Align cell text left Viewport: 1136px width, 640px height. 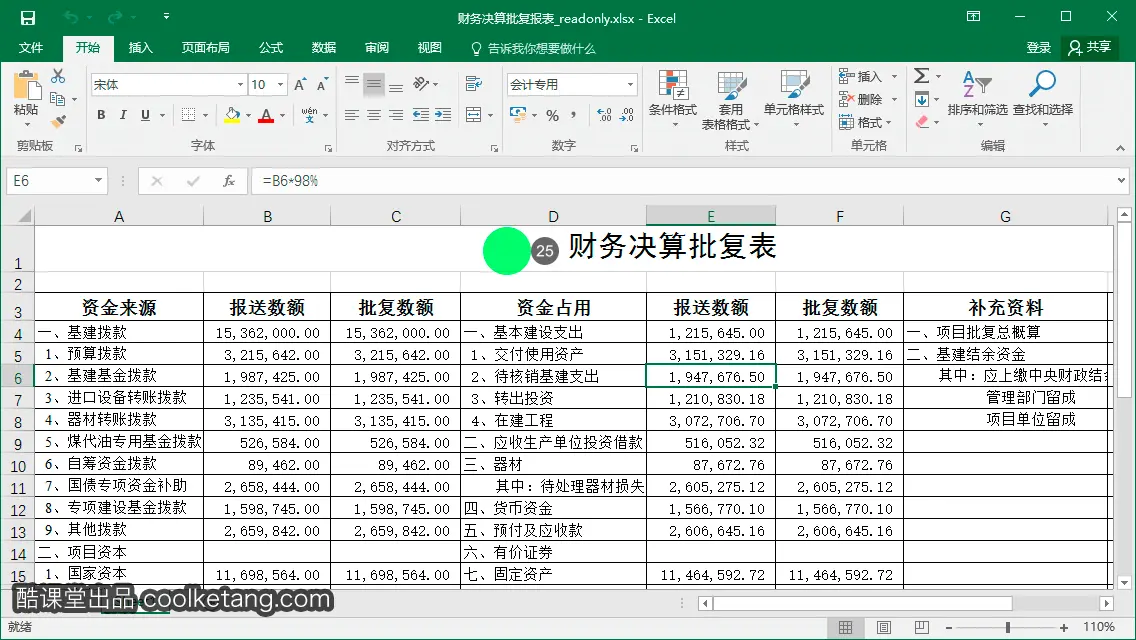(x=351, y=115)
